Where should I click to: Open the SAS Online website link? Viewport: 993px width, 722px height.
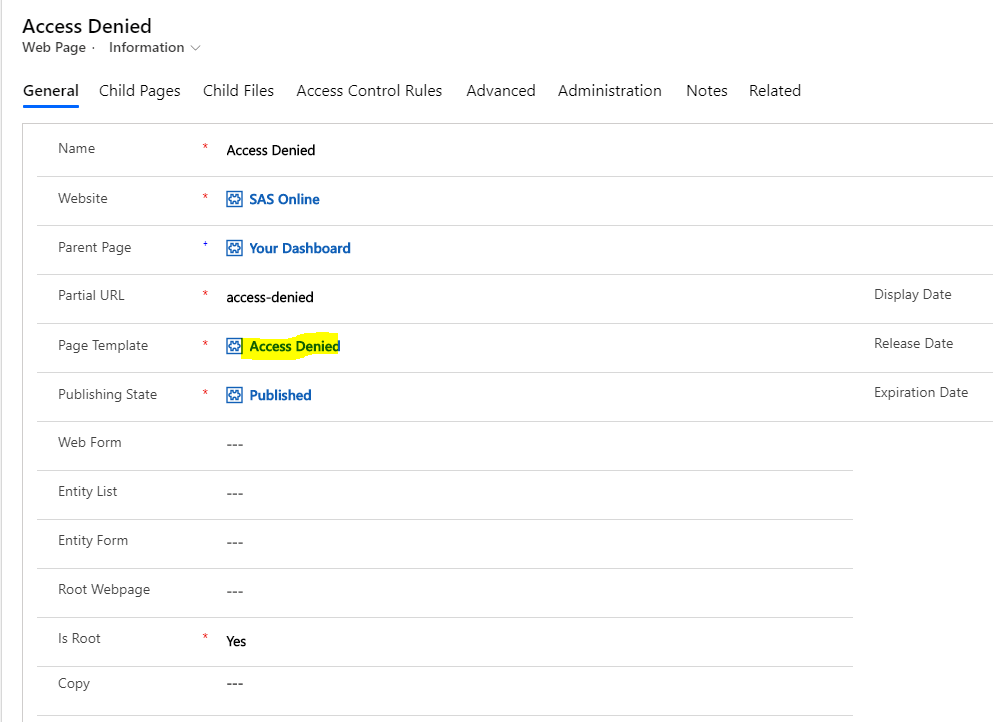284,199
